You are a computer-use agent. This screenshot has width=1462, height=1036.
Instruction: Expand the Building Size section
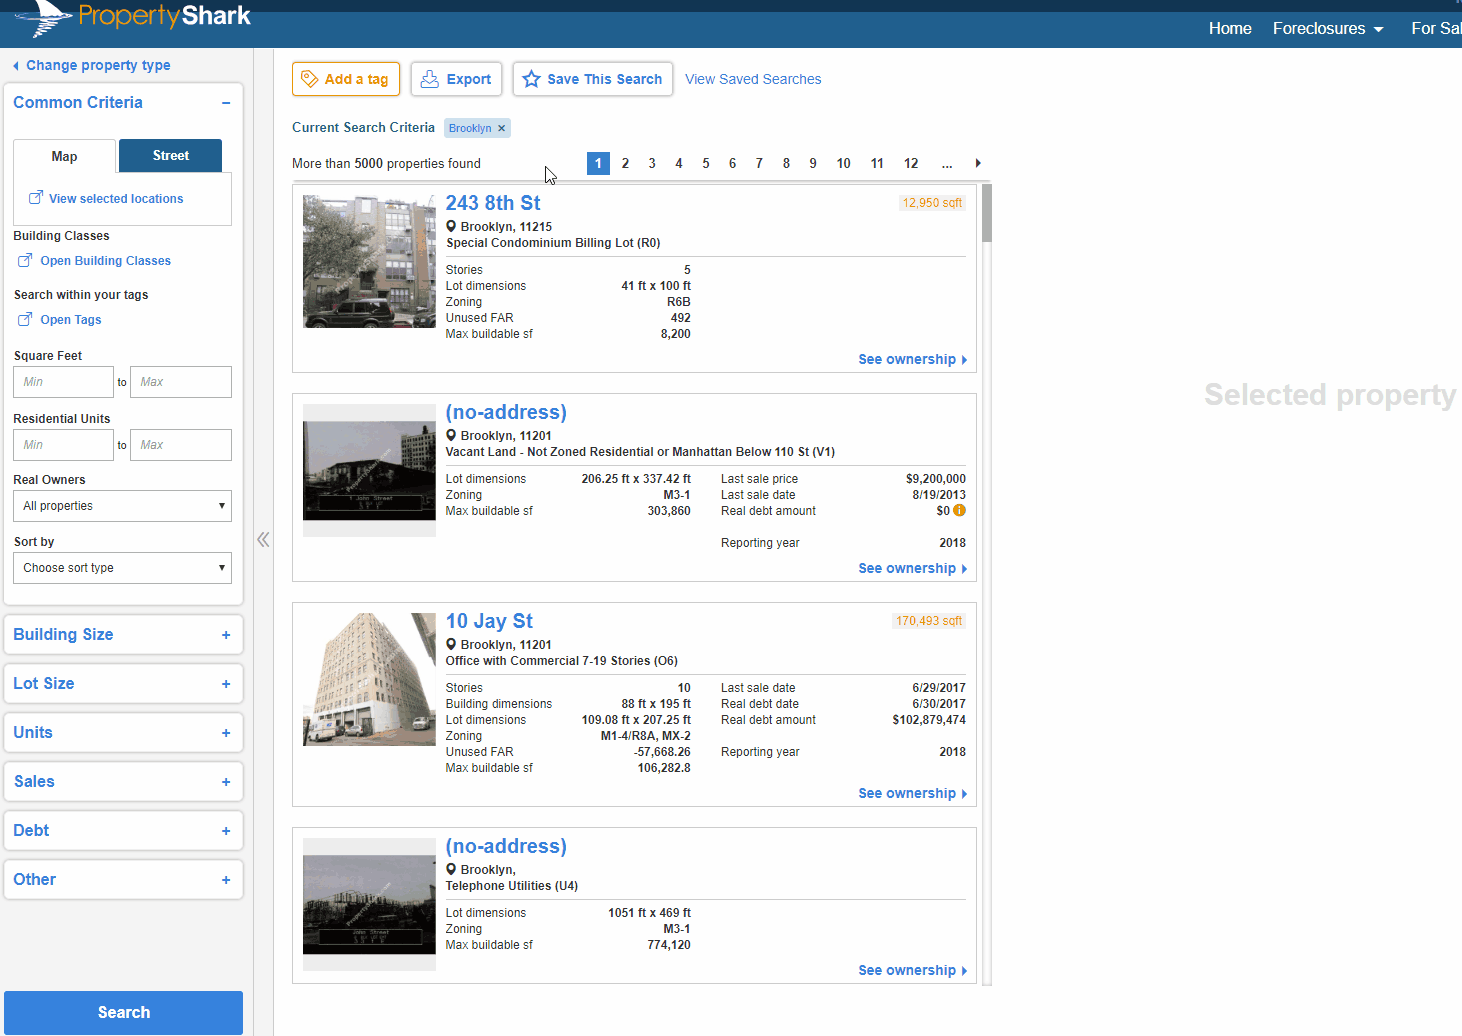click(x=226, y=635)
